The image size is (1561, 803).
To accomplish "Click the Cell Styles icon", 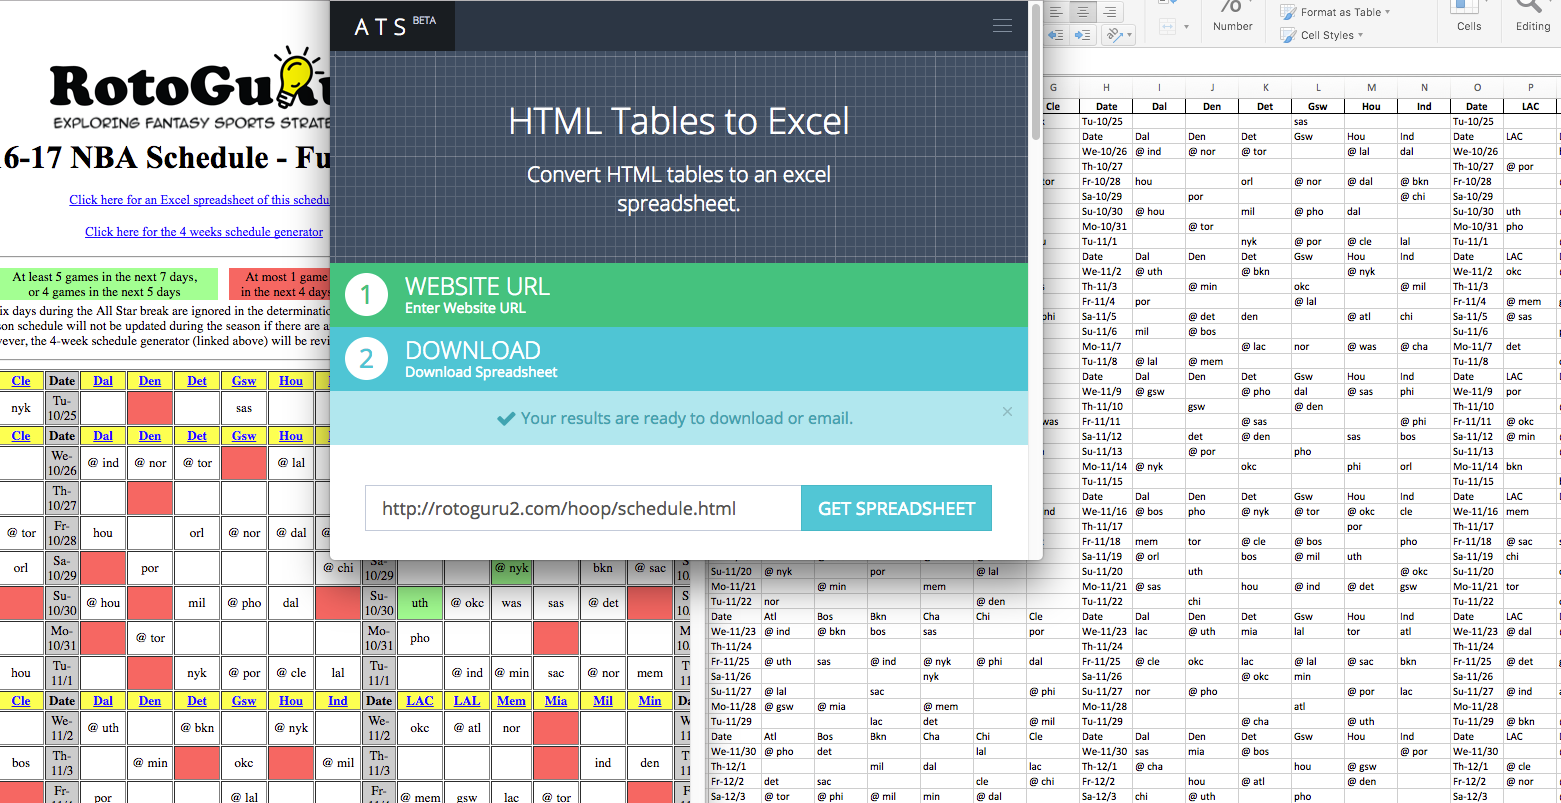I will 1289,35.
